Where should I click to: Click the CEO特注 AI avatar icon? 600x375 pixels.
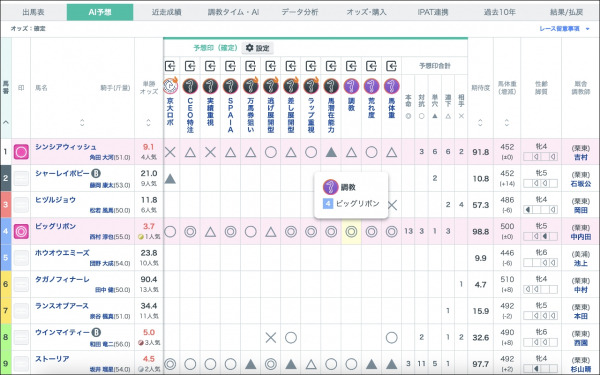click(190, 86)
